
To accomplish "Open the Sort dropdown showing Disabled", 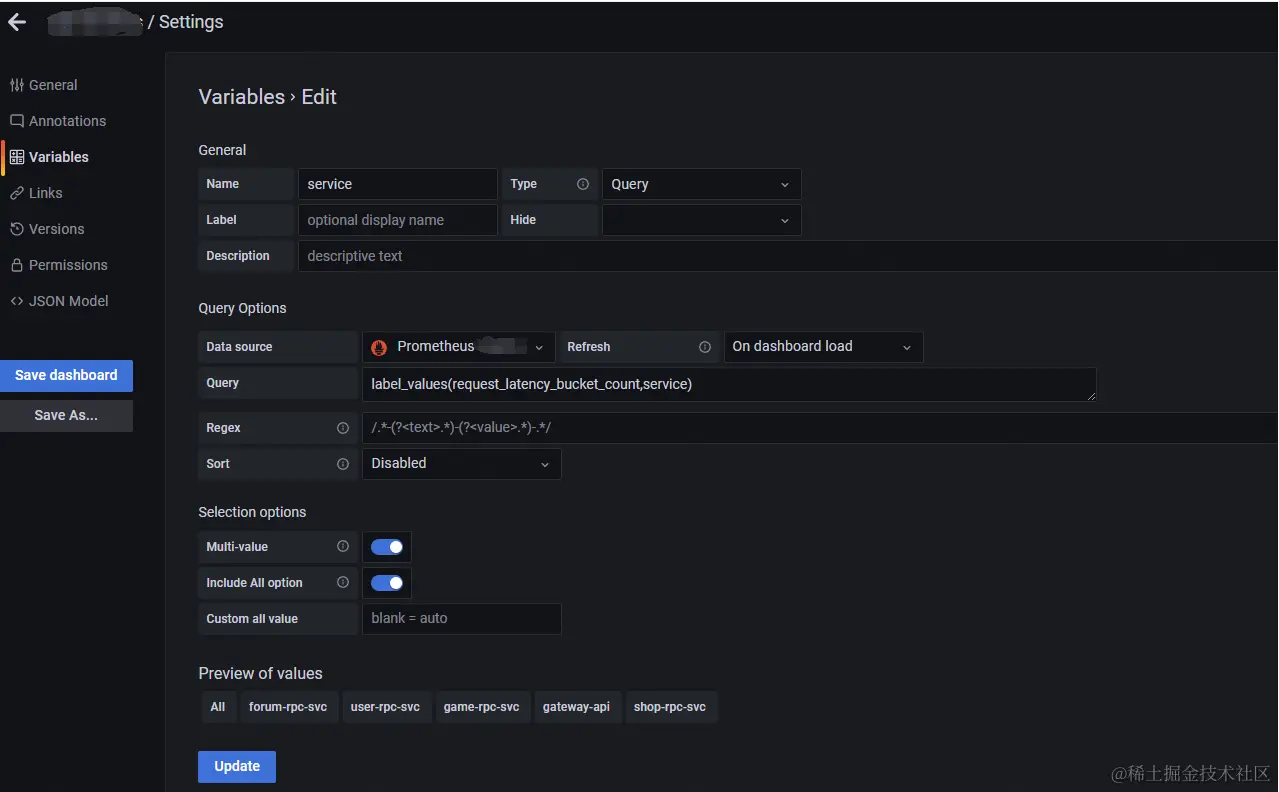I will tap(461, 464).
